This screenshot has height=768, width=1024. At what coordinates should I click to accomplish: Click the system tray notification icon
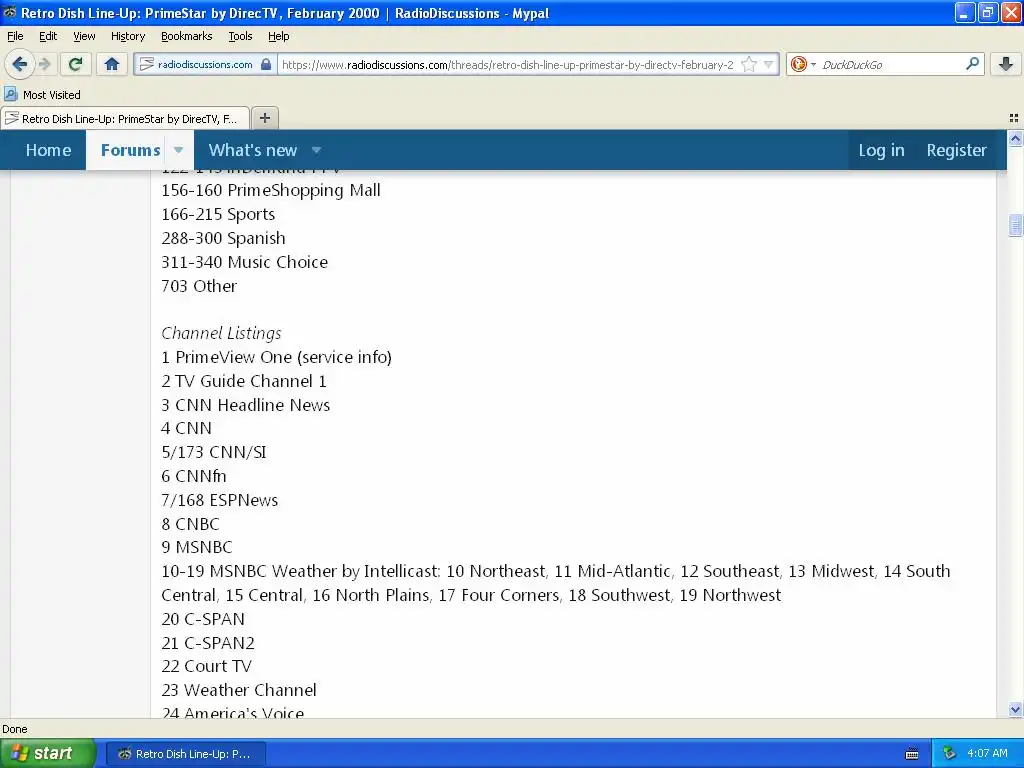click(x=949, y=754)
